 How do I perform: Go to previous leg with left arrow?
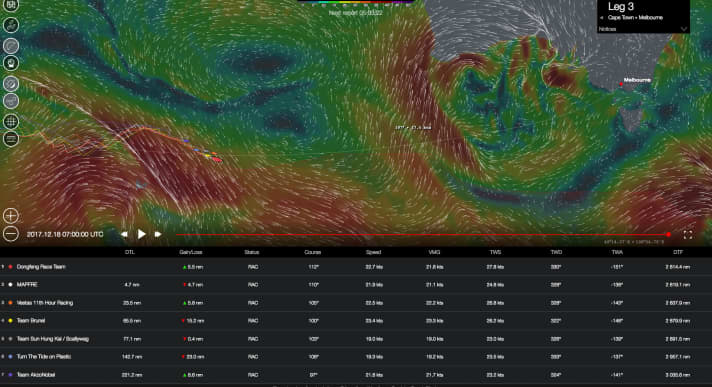tap(602, 18)
